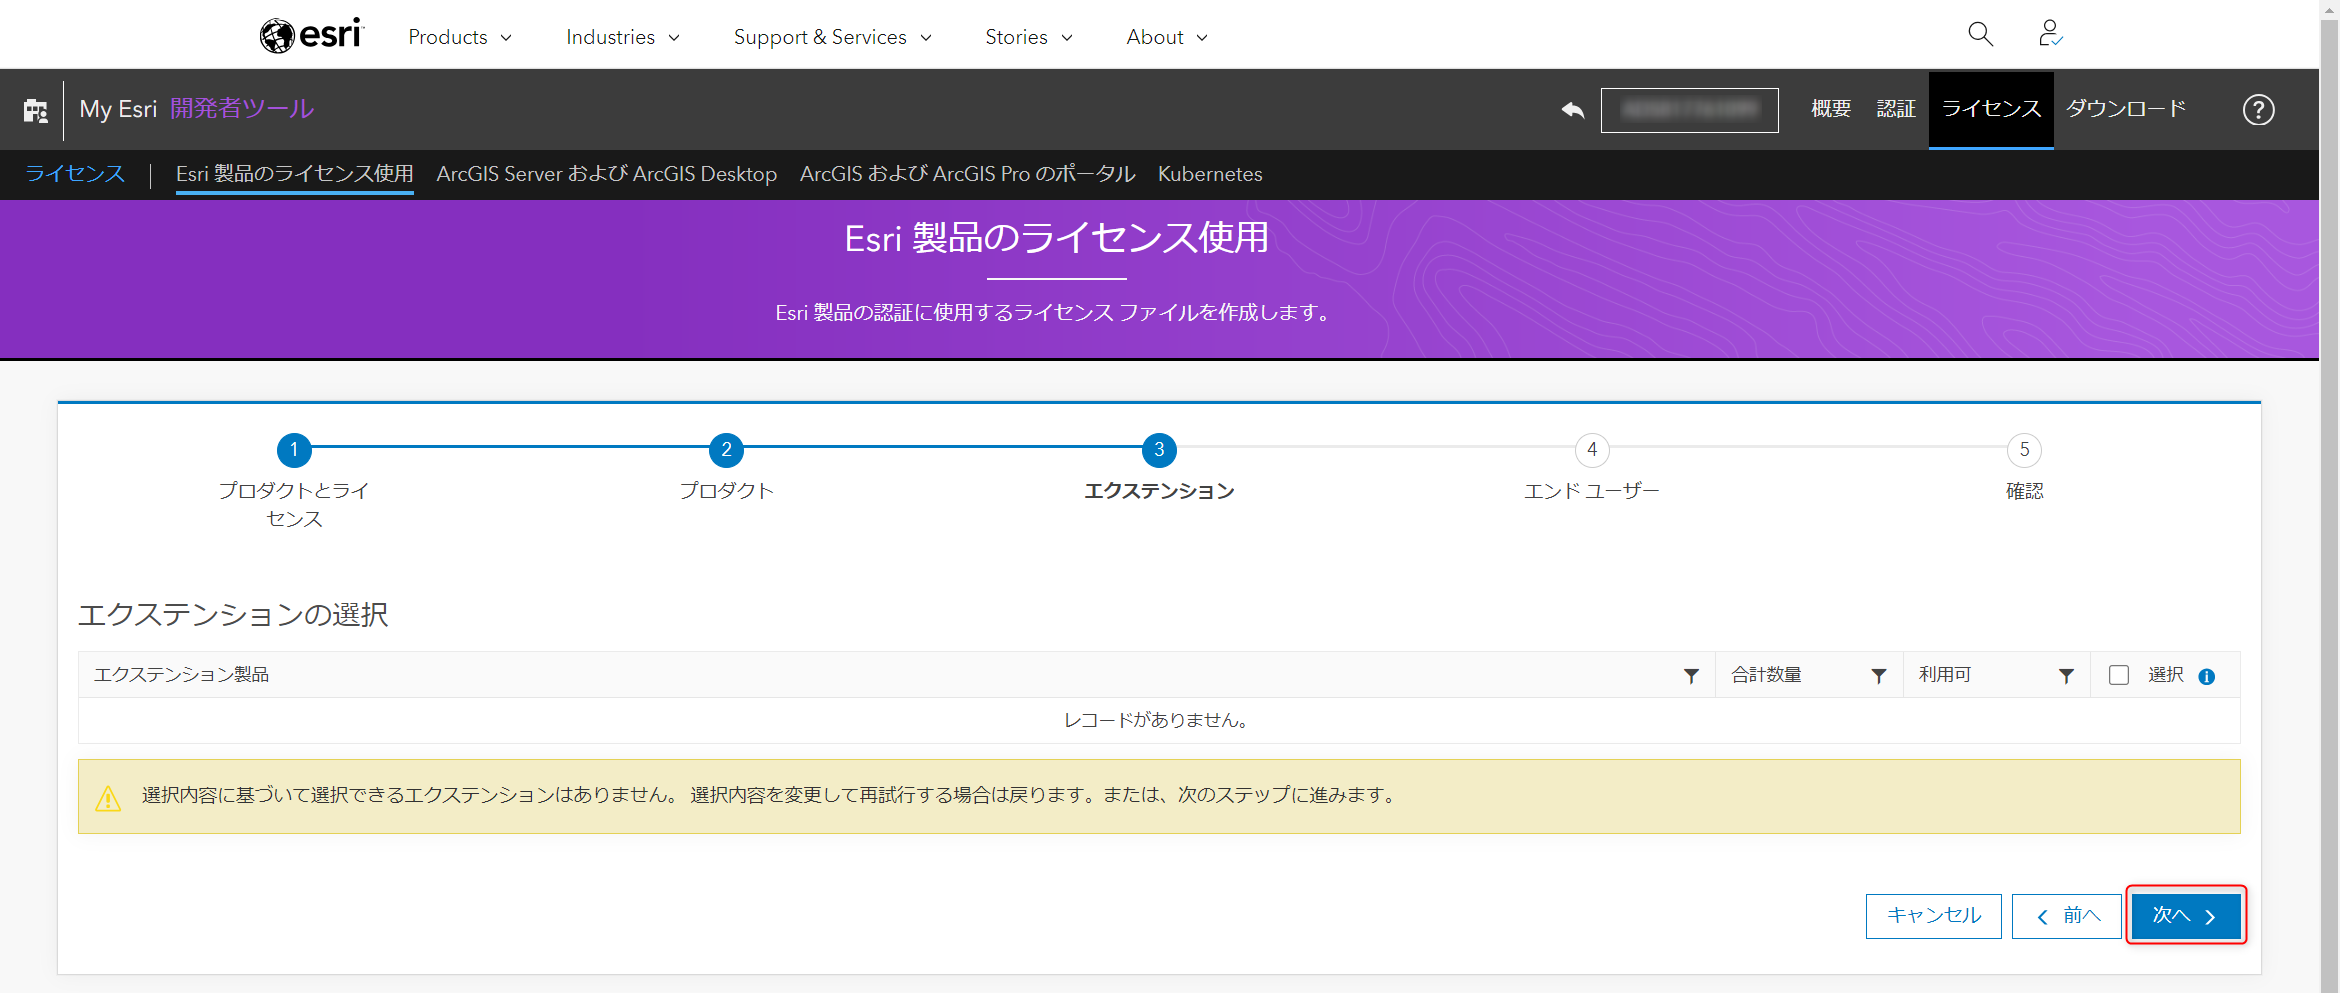The width and height of the screenshot is (2340, 993).
Task: Click the キャンセル button
Action: (x=1933, y=916)
